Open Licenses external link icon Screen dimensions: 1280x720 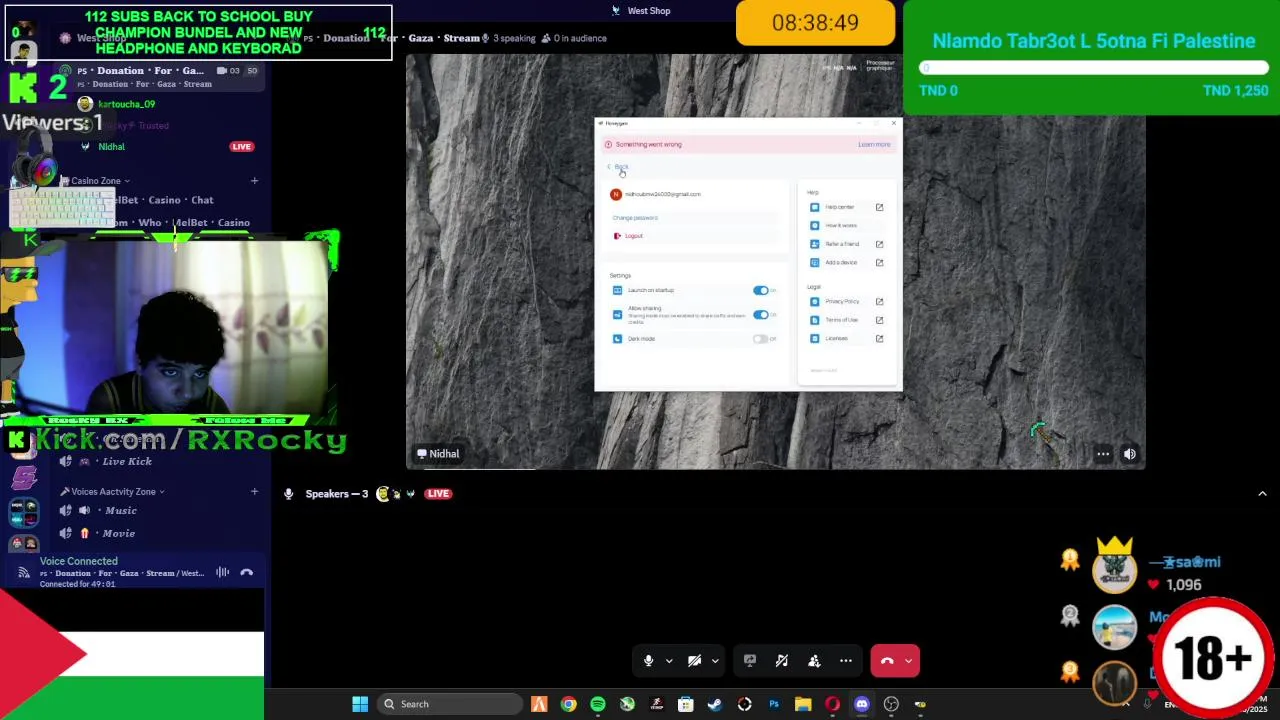(880, 338)
